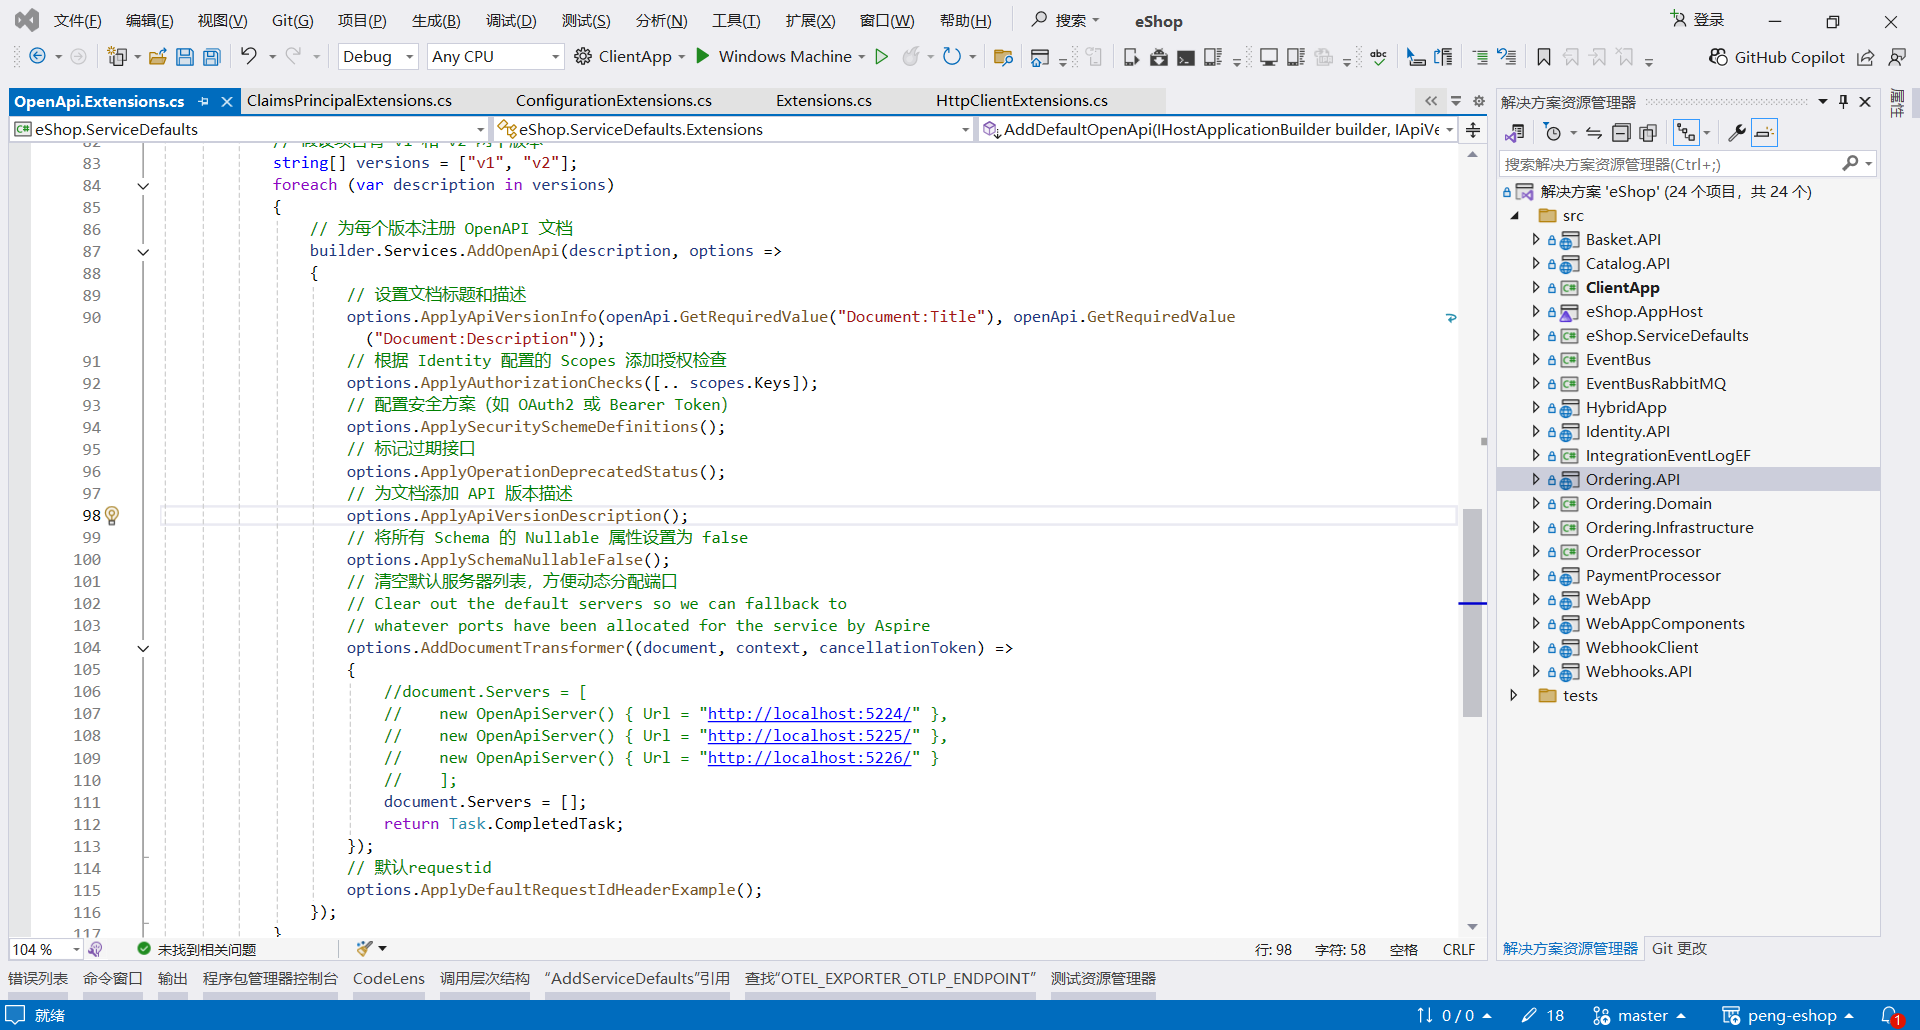Click the Save All toolbar icon
The height and width of the screenshot is (1030, 1920).
click(212, 57)
